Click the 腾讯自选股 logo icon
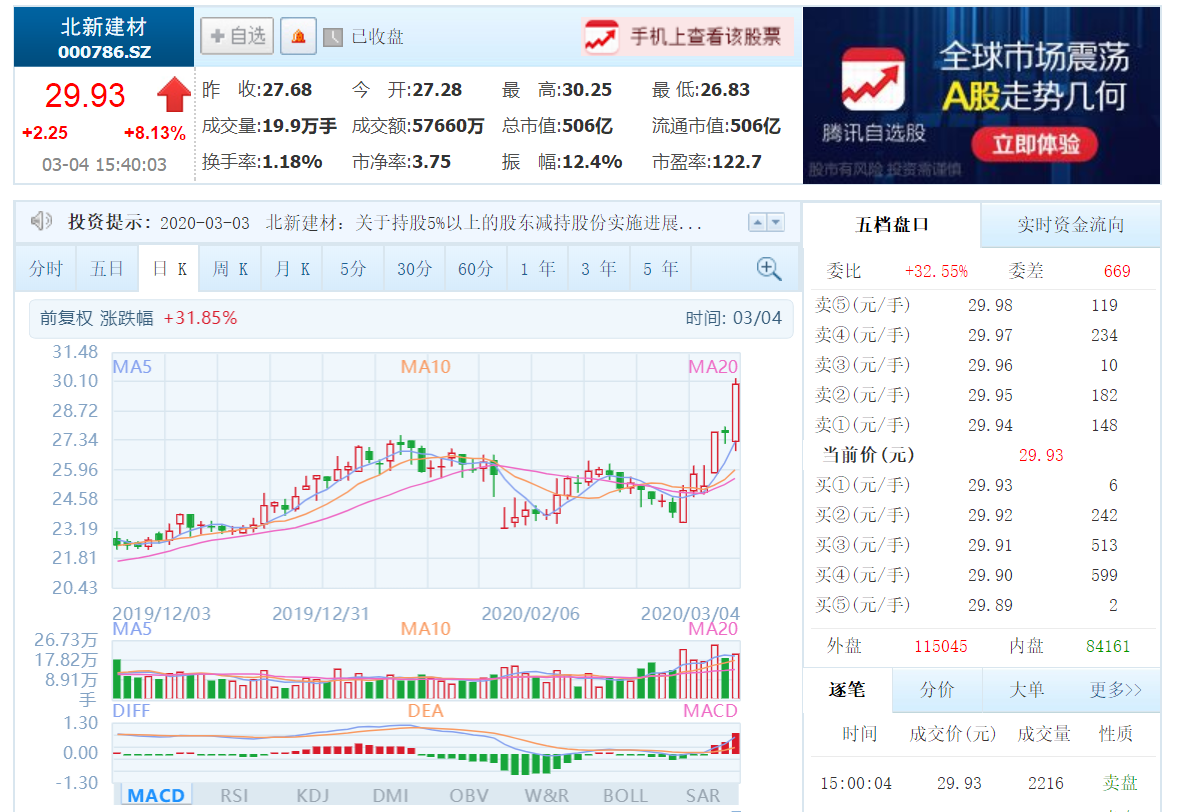The width and height of the screenshot is (1177, 812). (x=873, y=80)
